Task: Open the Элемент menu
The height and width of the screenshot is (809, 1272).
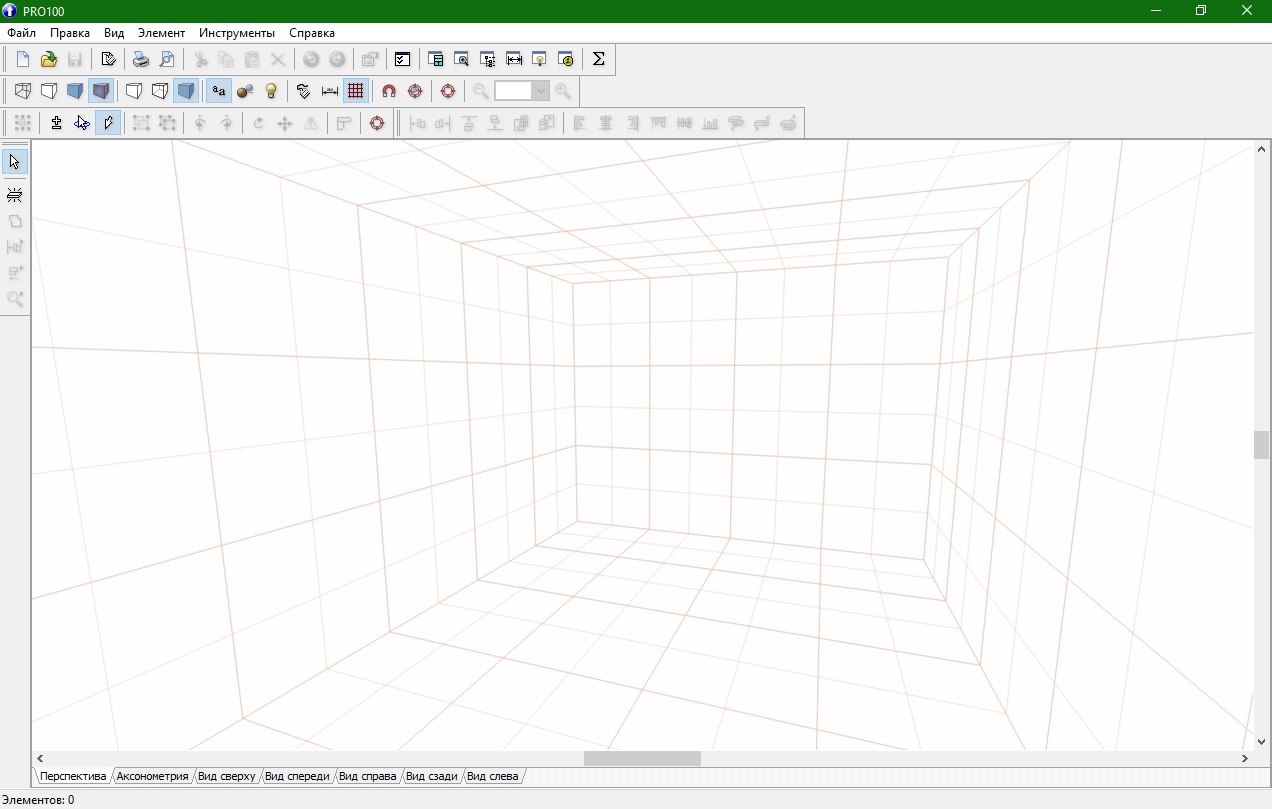Action: point(161,33)
